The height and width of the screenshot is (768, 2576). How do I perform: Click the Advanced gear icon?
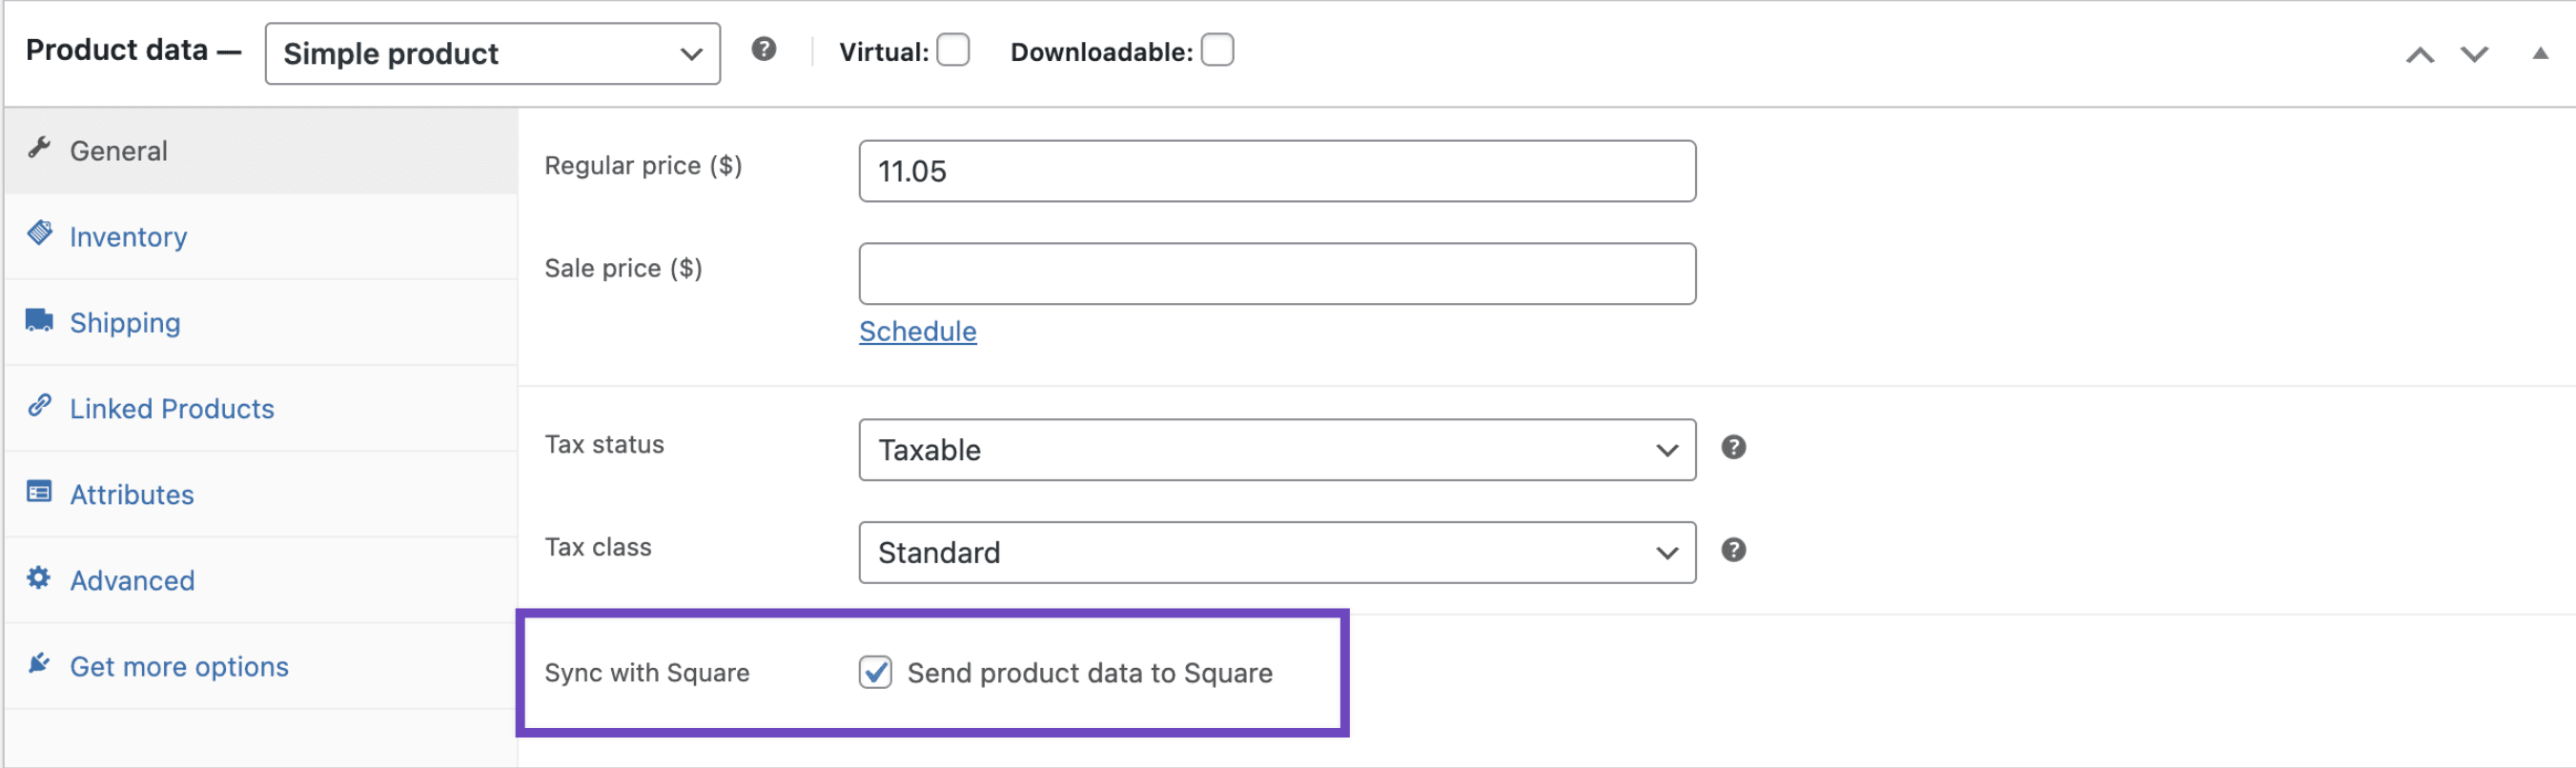point(39,578)
